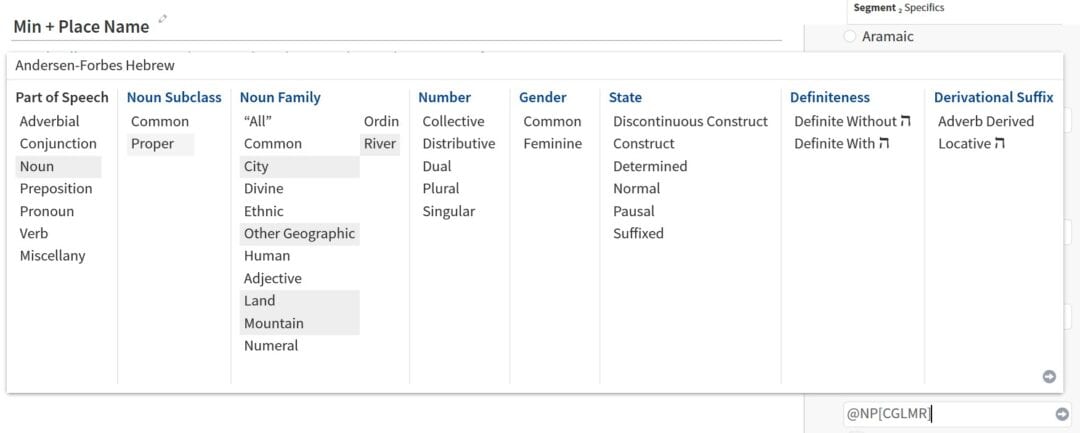Click the pencil edit icon beside title
Image resolution: width=1080 pixels, height=433 pixels.
tap(163, 19)
